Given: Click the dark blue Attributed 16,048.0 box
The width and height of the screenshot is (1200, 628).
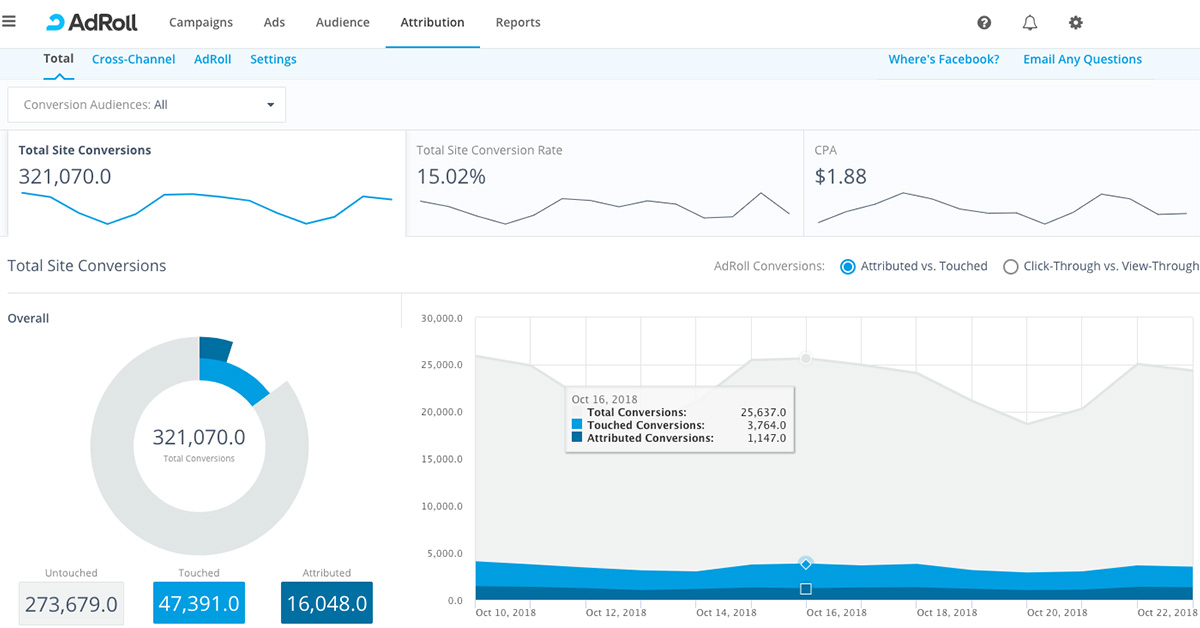Looking at the screenshot, I should tap(327, 604).
